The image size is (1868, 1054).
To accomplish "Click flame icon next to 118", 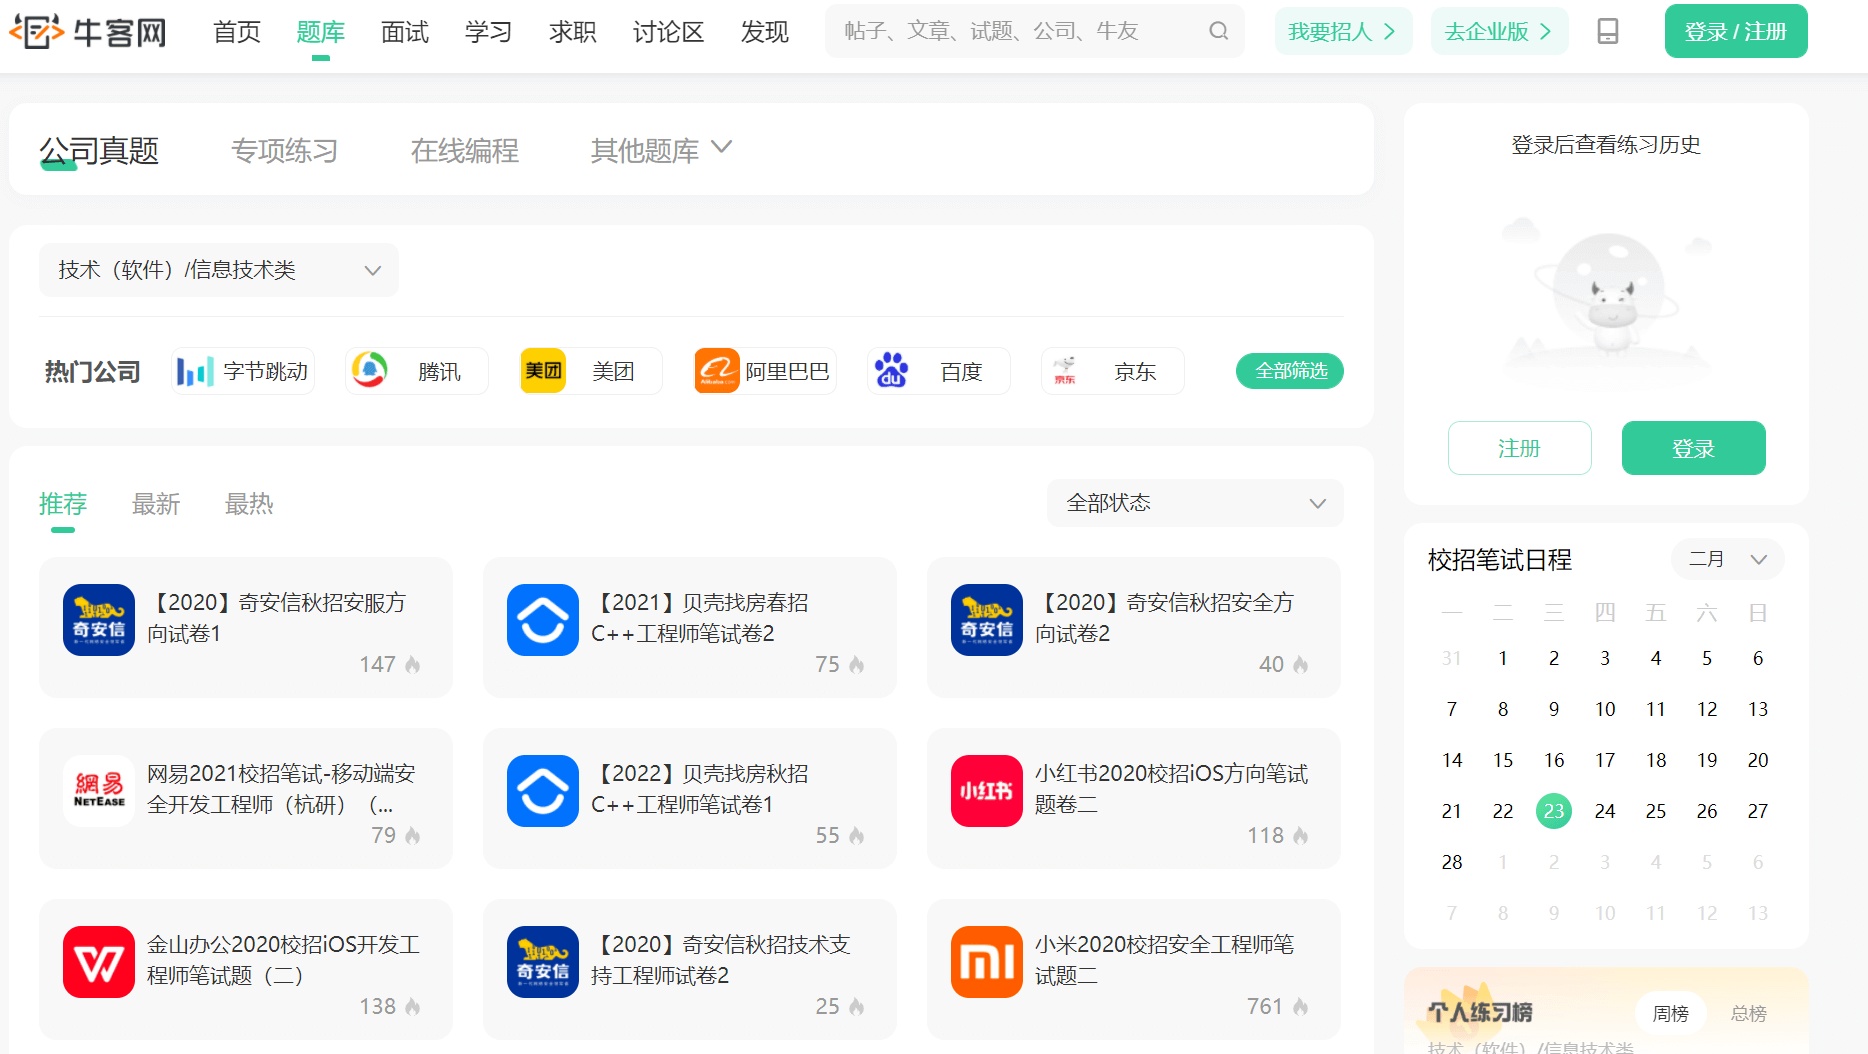I will pos(1301,836).
